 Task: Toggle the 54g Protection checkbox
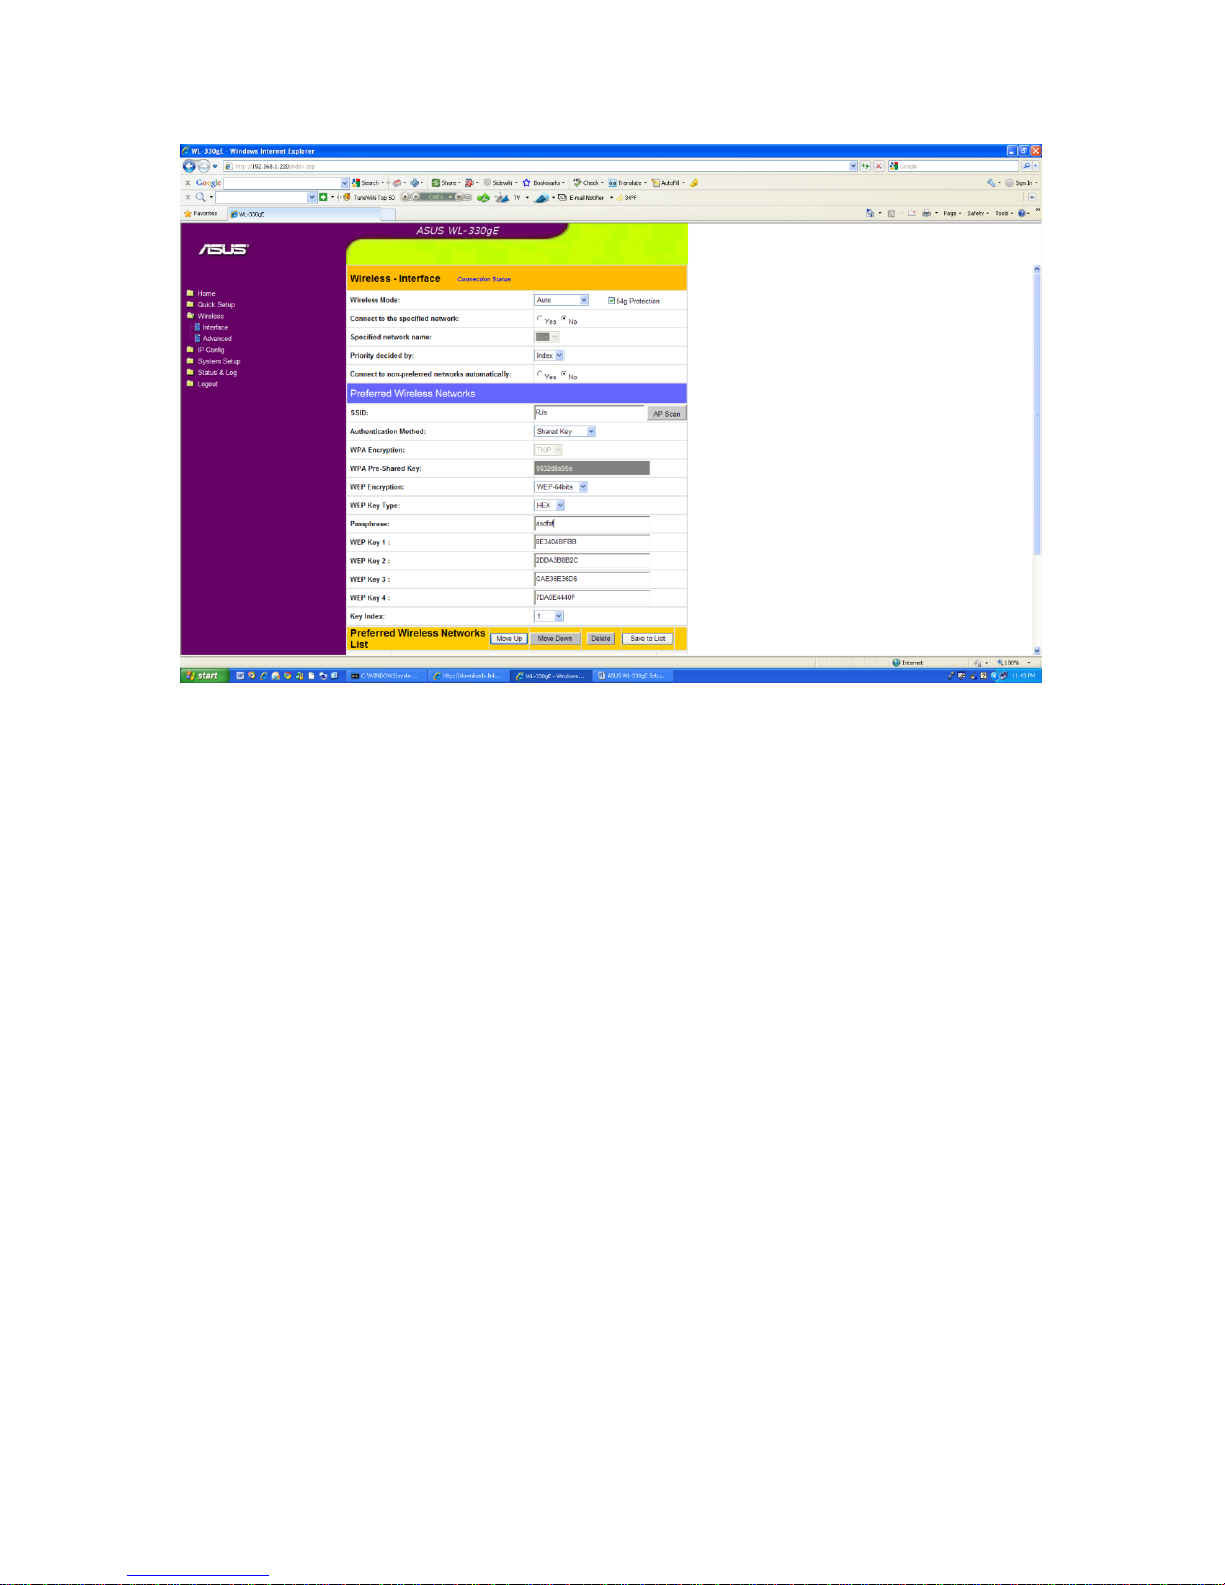pyautogui.click(x=611, y=300)
